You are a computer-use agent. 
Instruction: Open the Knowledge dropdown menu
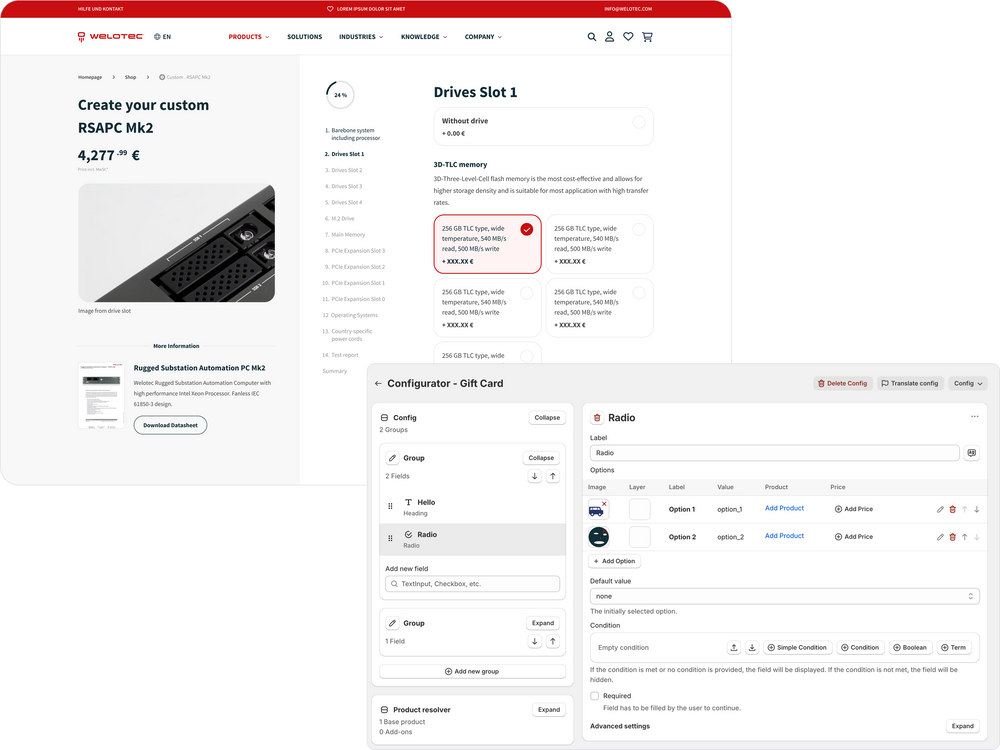click(x=424, y=37)
